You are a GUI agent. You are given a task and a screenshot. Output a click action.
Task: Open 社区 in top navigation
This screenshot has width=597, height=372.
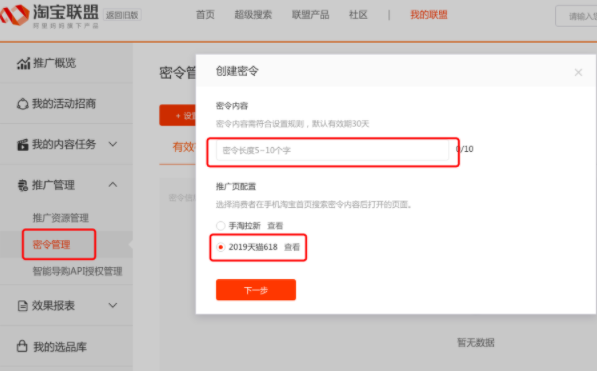click(x=358, y=15)
